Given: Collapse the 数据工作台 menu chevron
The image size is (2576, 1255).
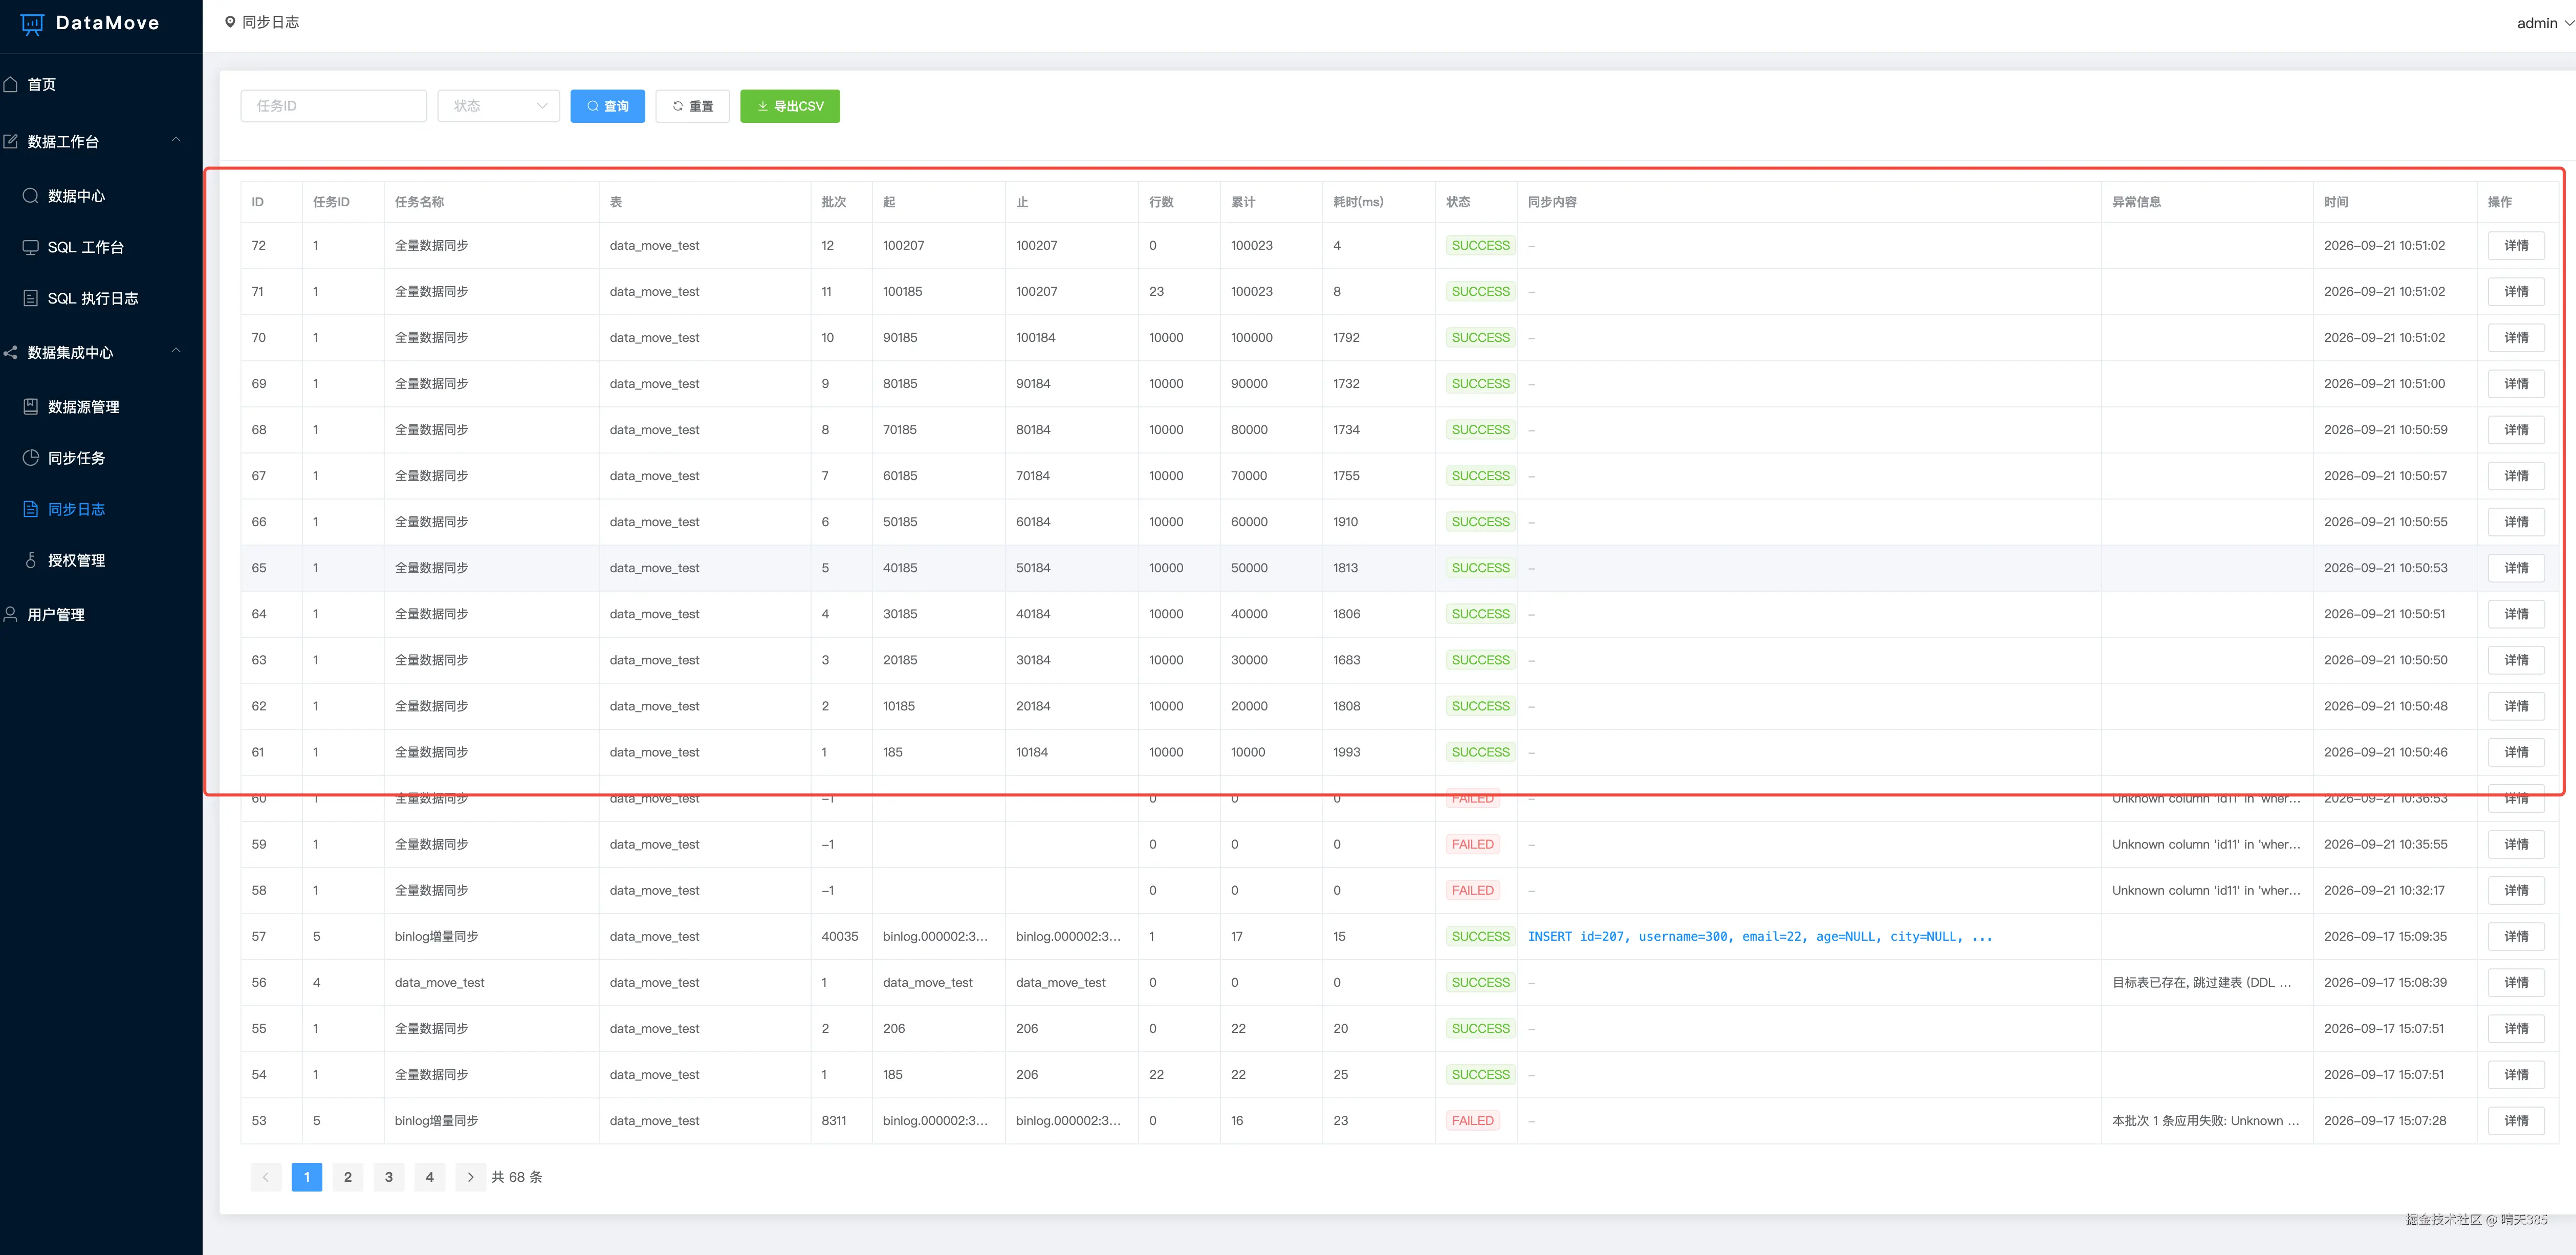Looking at the screenshot, I should coord(176,140).
